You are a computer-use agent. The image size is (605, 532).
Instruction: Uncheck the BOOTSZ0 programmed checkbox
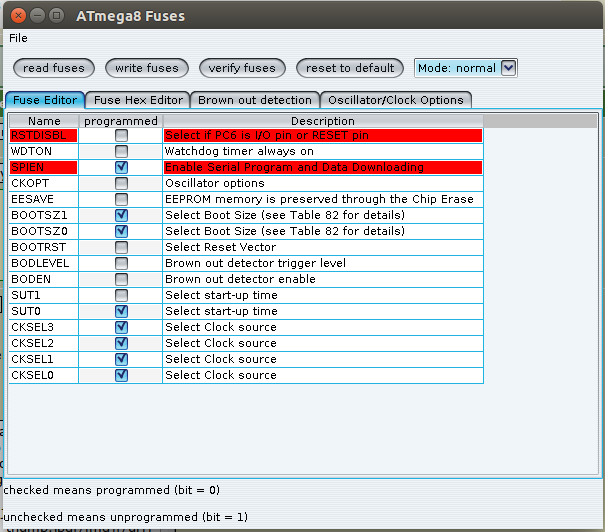[x=121, y=231]
